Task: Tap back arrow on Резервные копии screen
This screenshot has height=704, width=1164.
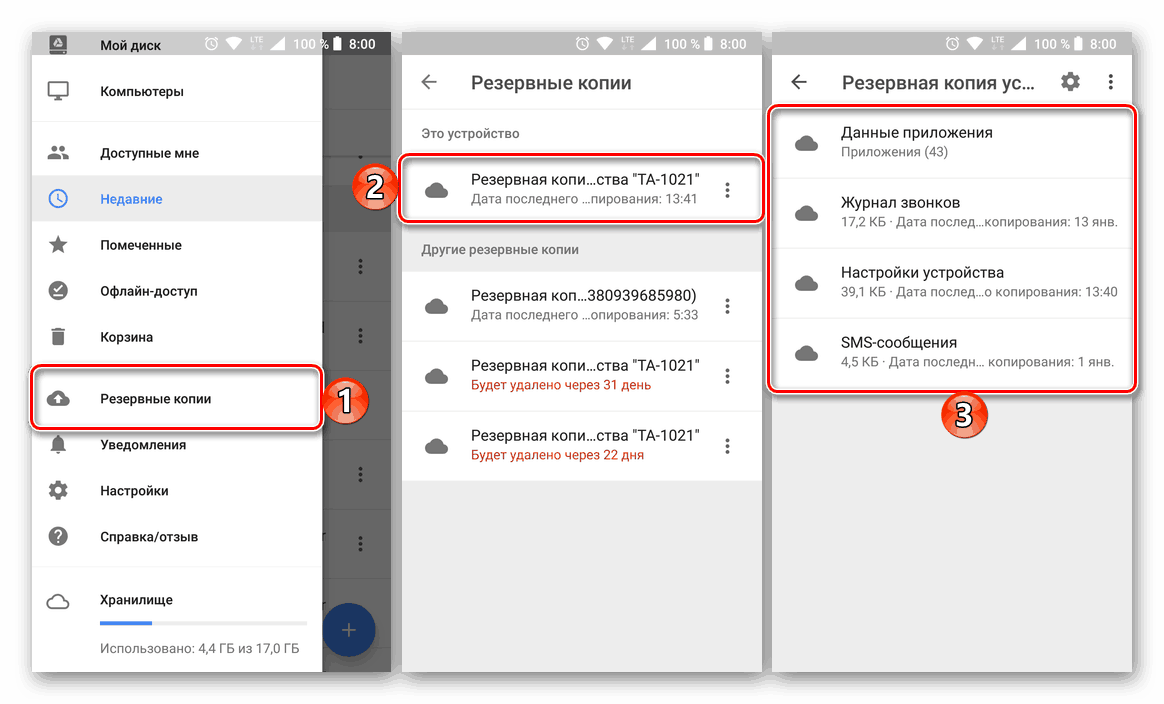Action: point(429,82)
